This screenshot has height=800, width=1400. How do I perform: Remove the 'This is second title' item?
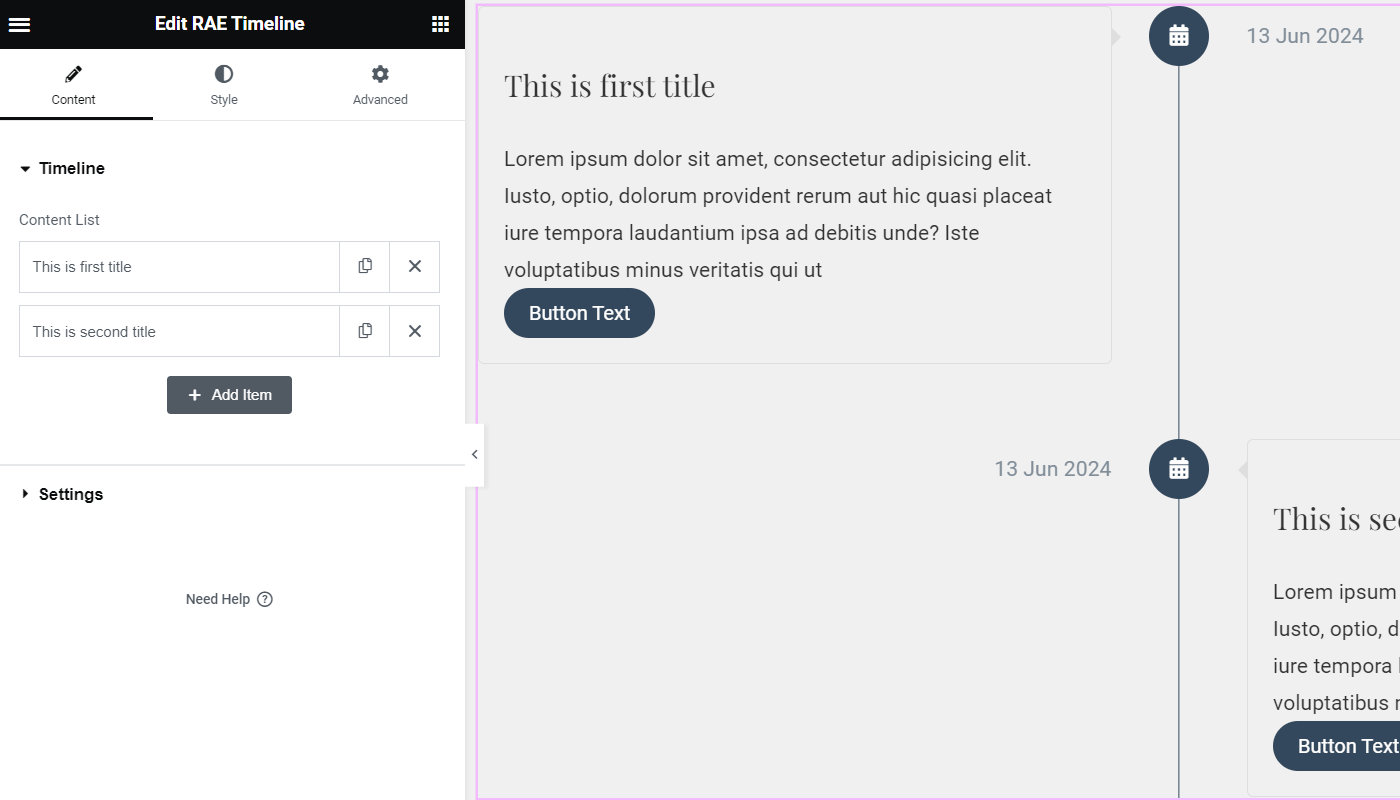coord(415,331)
